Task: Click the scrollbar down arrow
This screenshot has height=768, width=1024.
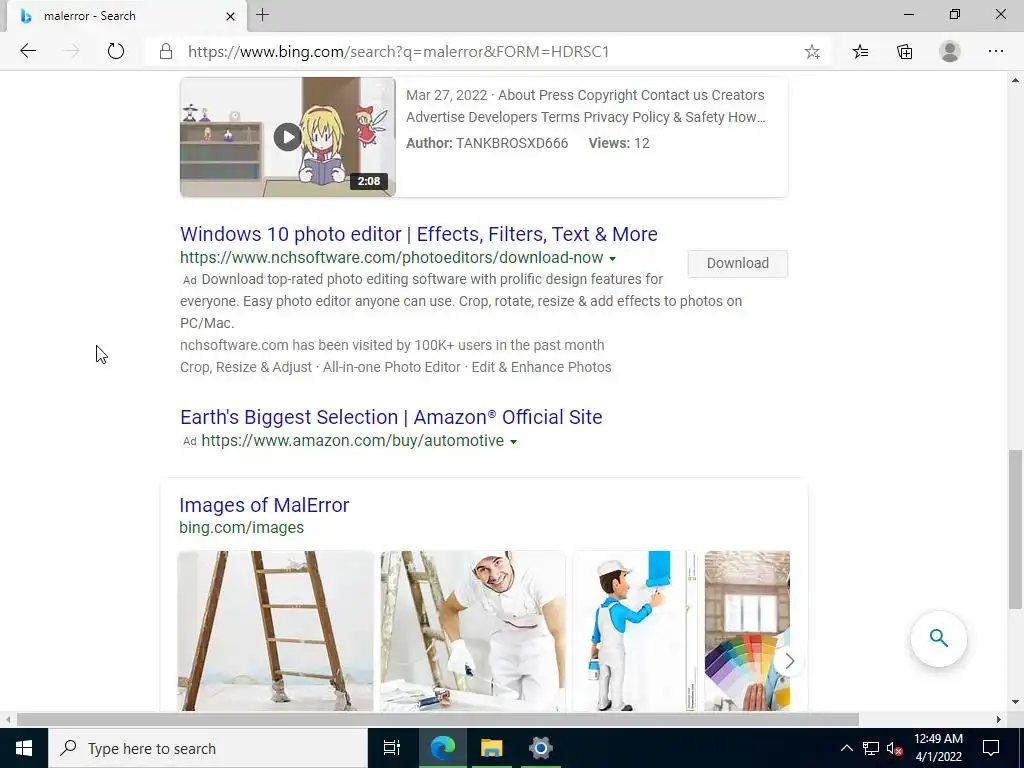Action: pyautogui.click(x=1015, y=703)
